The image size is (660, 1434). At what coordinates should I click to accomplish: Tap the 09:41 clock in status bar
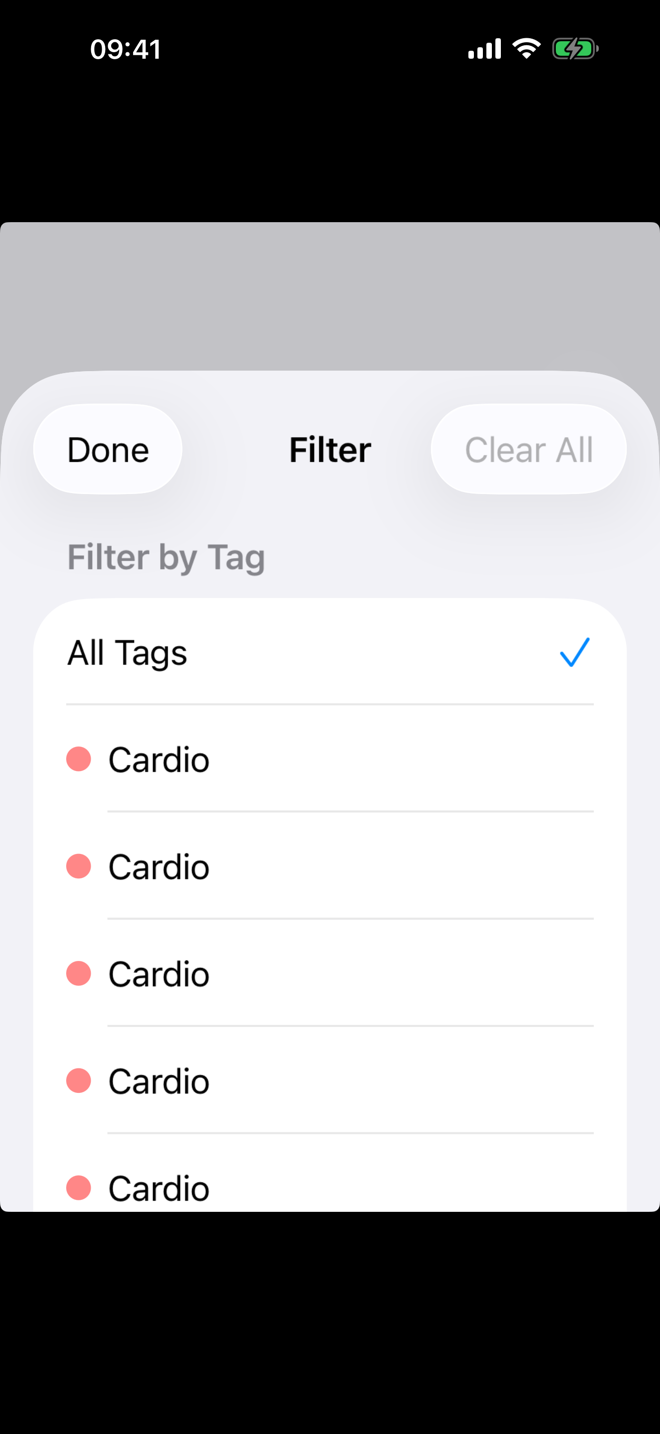pyautogui.click(x=125, y=49)
